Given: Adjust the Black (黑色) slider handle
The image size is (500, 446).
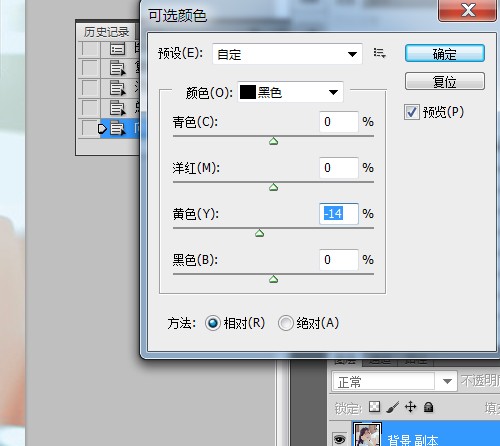Looking at the screenshot, I should (x=273, y=279).
